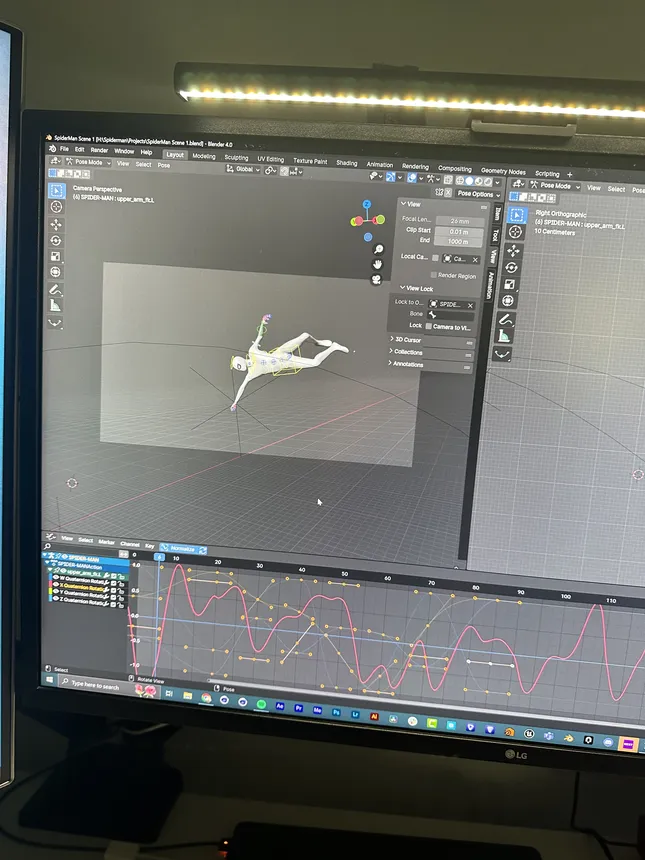Open the Tool tab in sidebar
Screen dimensions: 645x860
coord(495,234)
